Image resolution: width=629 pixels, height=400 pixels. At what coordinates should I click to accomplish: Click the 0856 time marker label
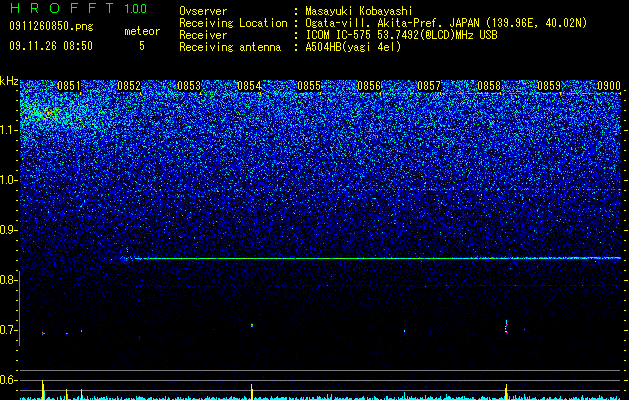[369, 86]
